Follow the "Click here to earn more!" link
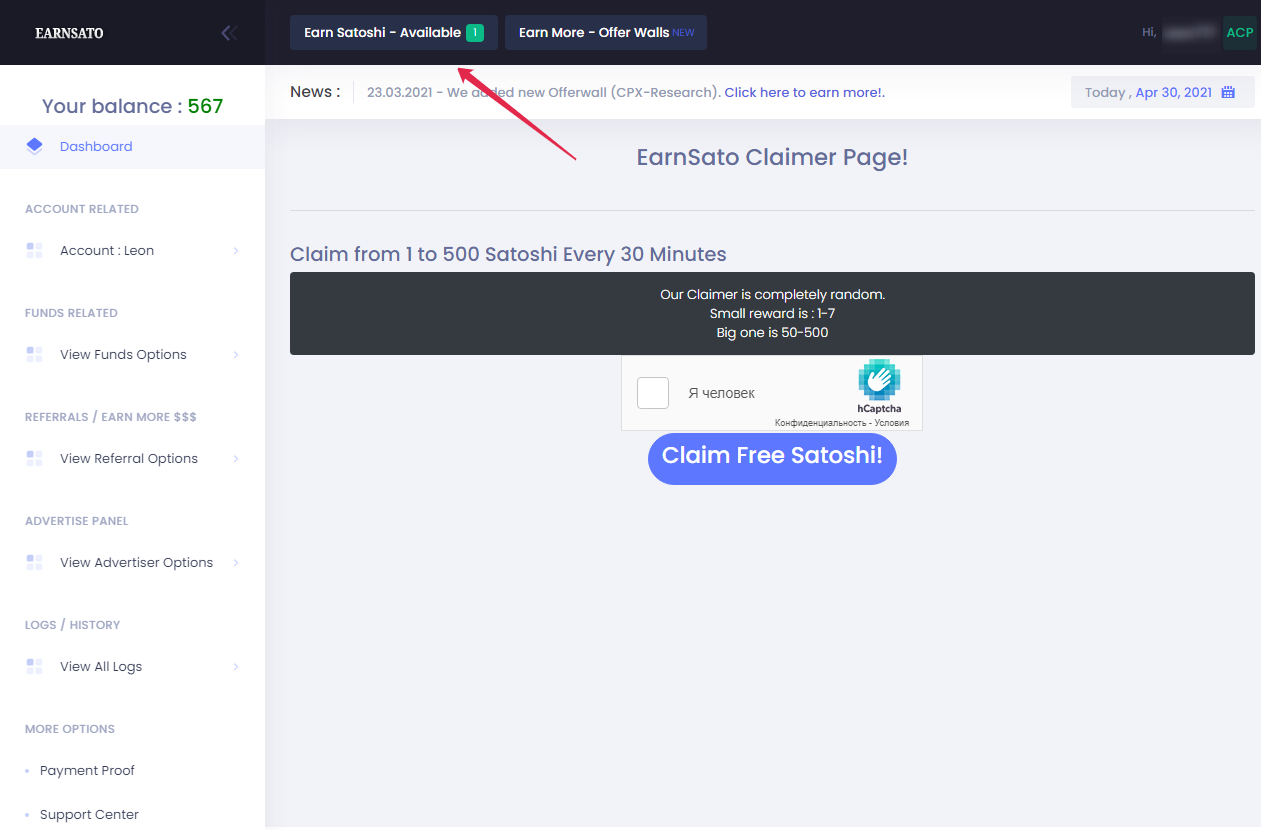This screenshot has width=1261, height=830. click(x=805, y=92)
